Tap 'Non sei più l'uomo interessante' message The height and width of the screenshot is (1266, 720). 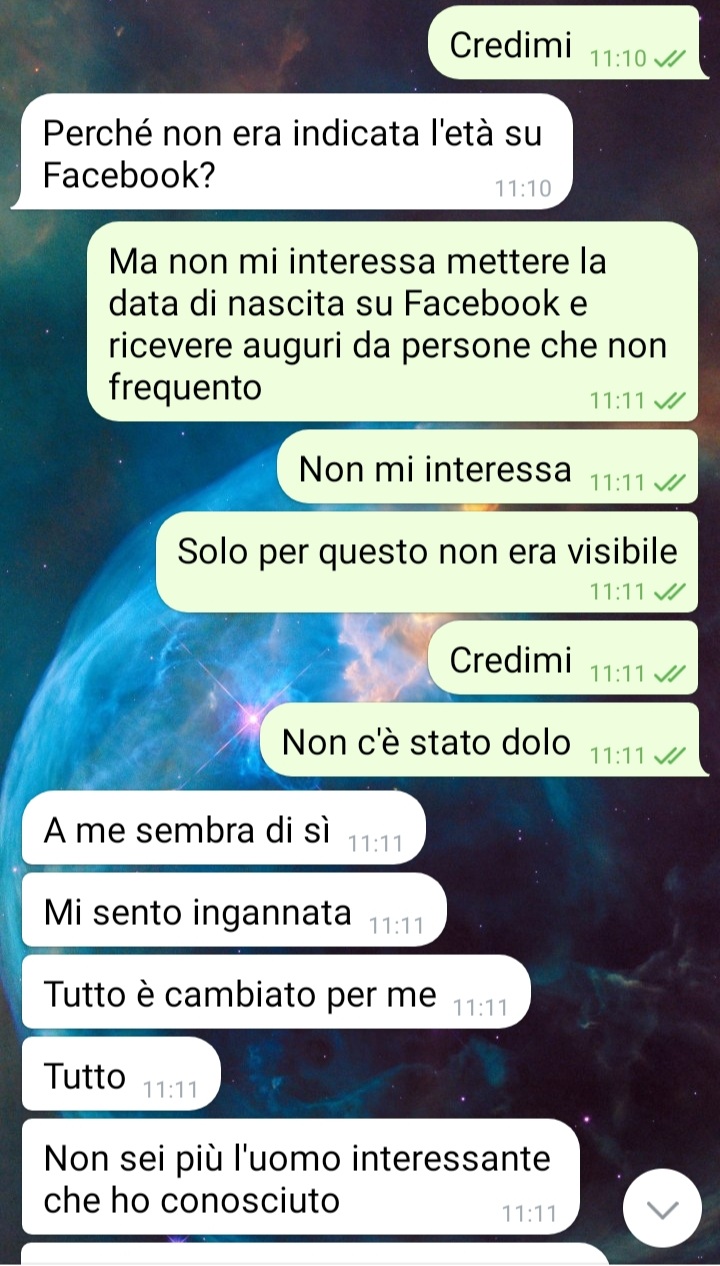[301, 1177]
